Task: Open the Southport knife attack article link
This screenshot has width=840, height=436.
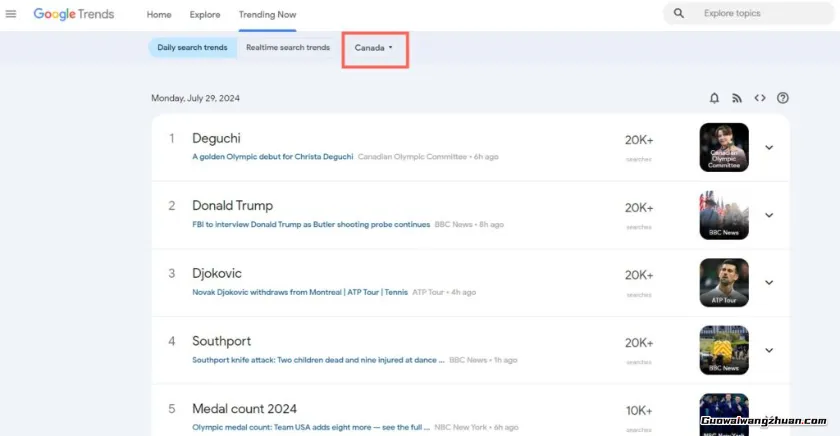Action: (318, 360)
